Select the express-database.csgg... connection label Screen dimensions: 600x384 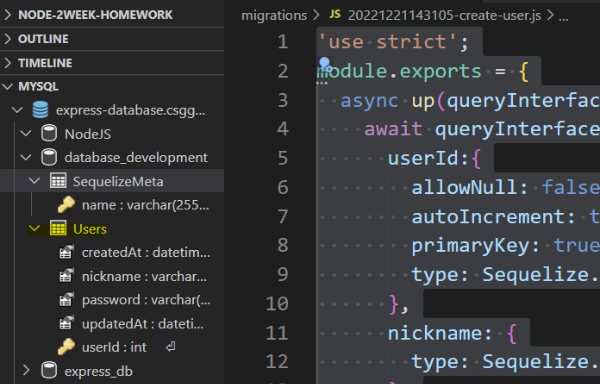point(130,111)
